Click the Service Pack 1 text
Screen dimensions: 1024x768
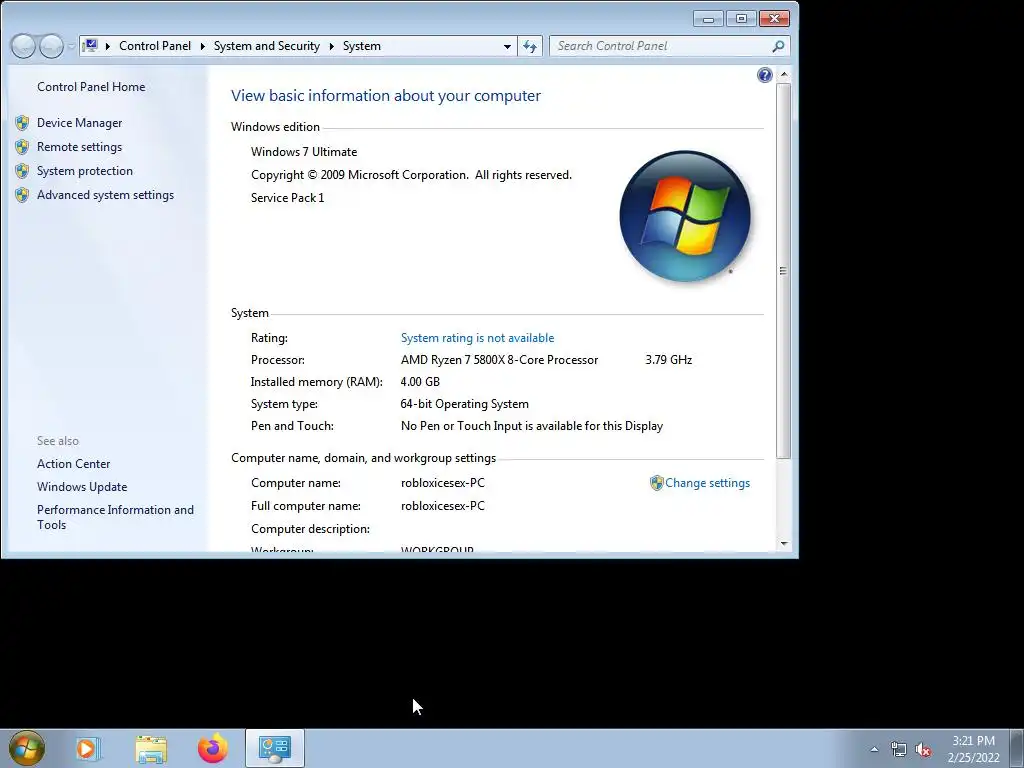[x=287, y=198]
